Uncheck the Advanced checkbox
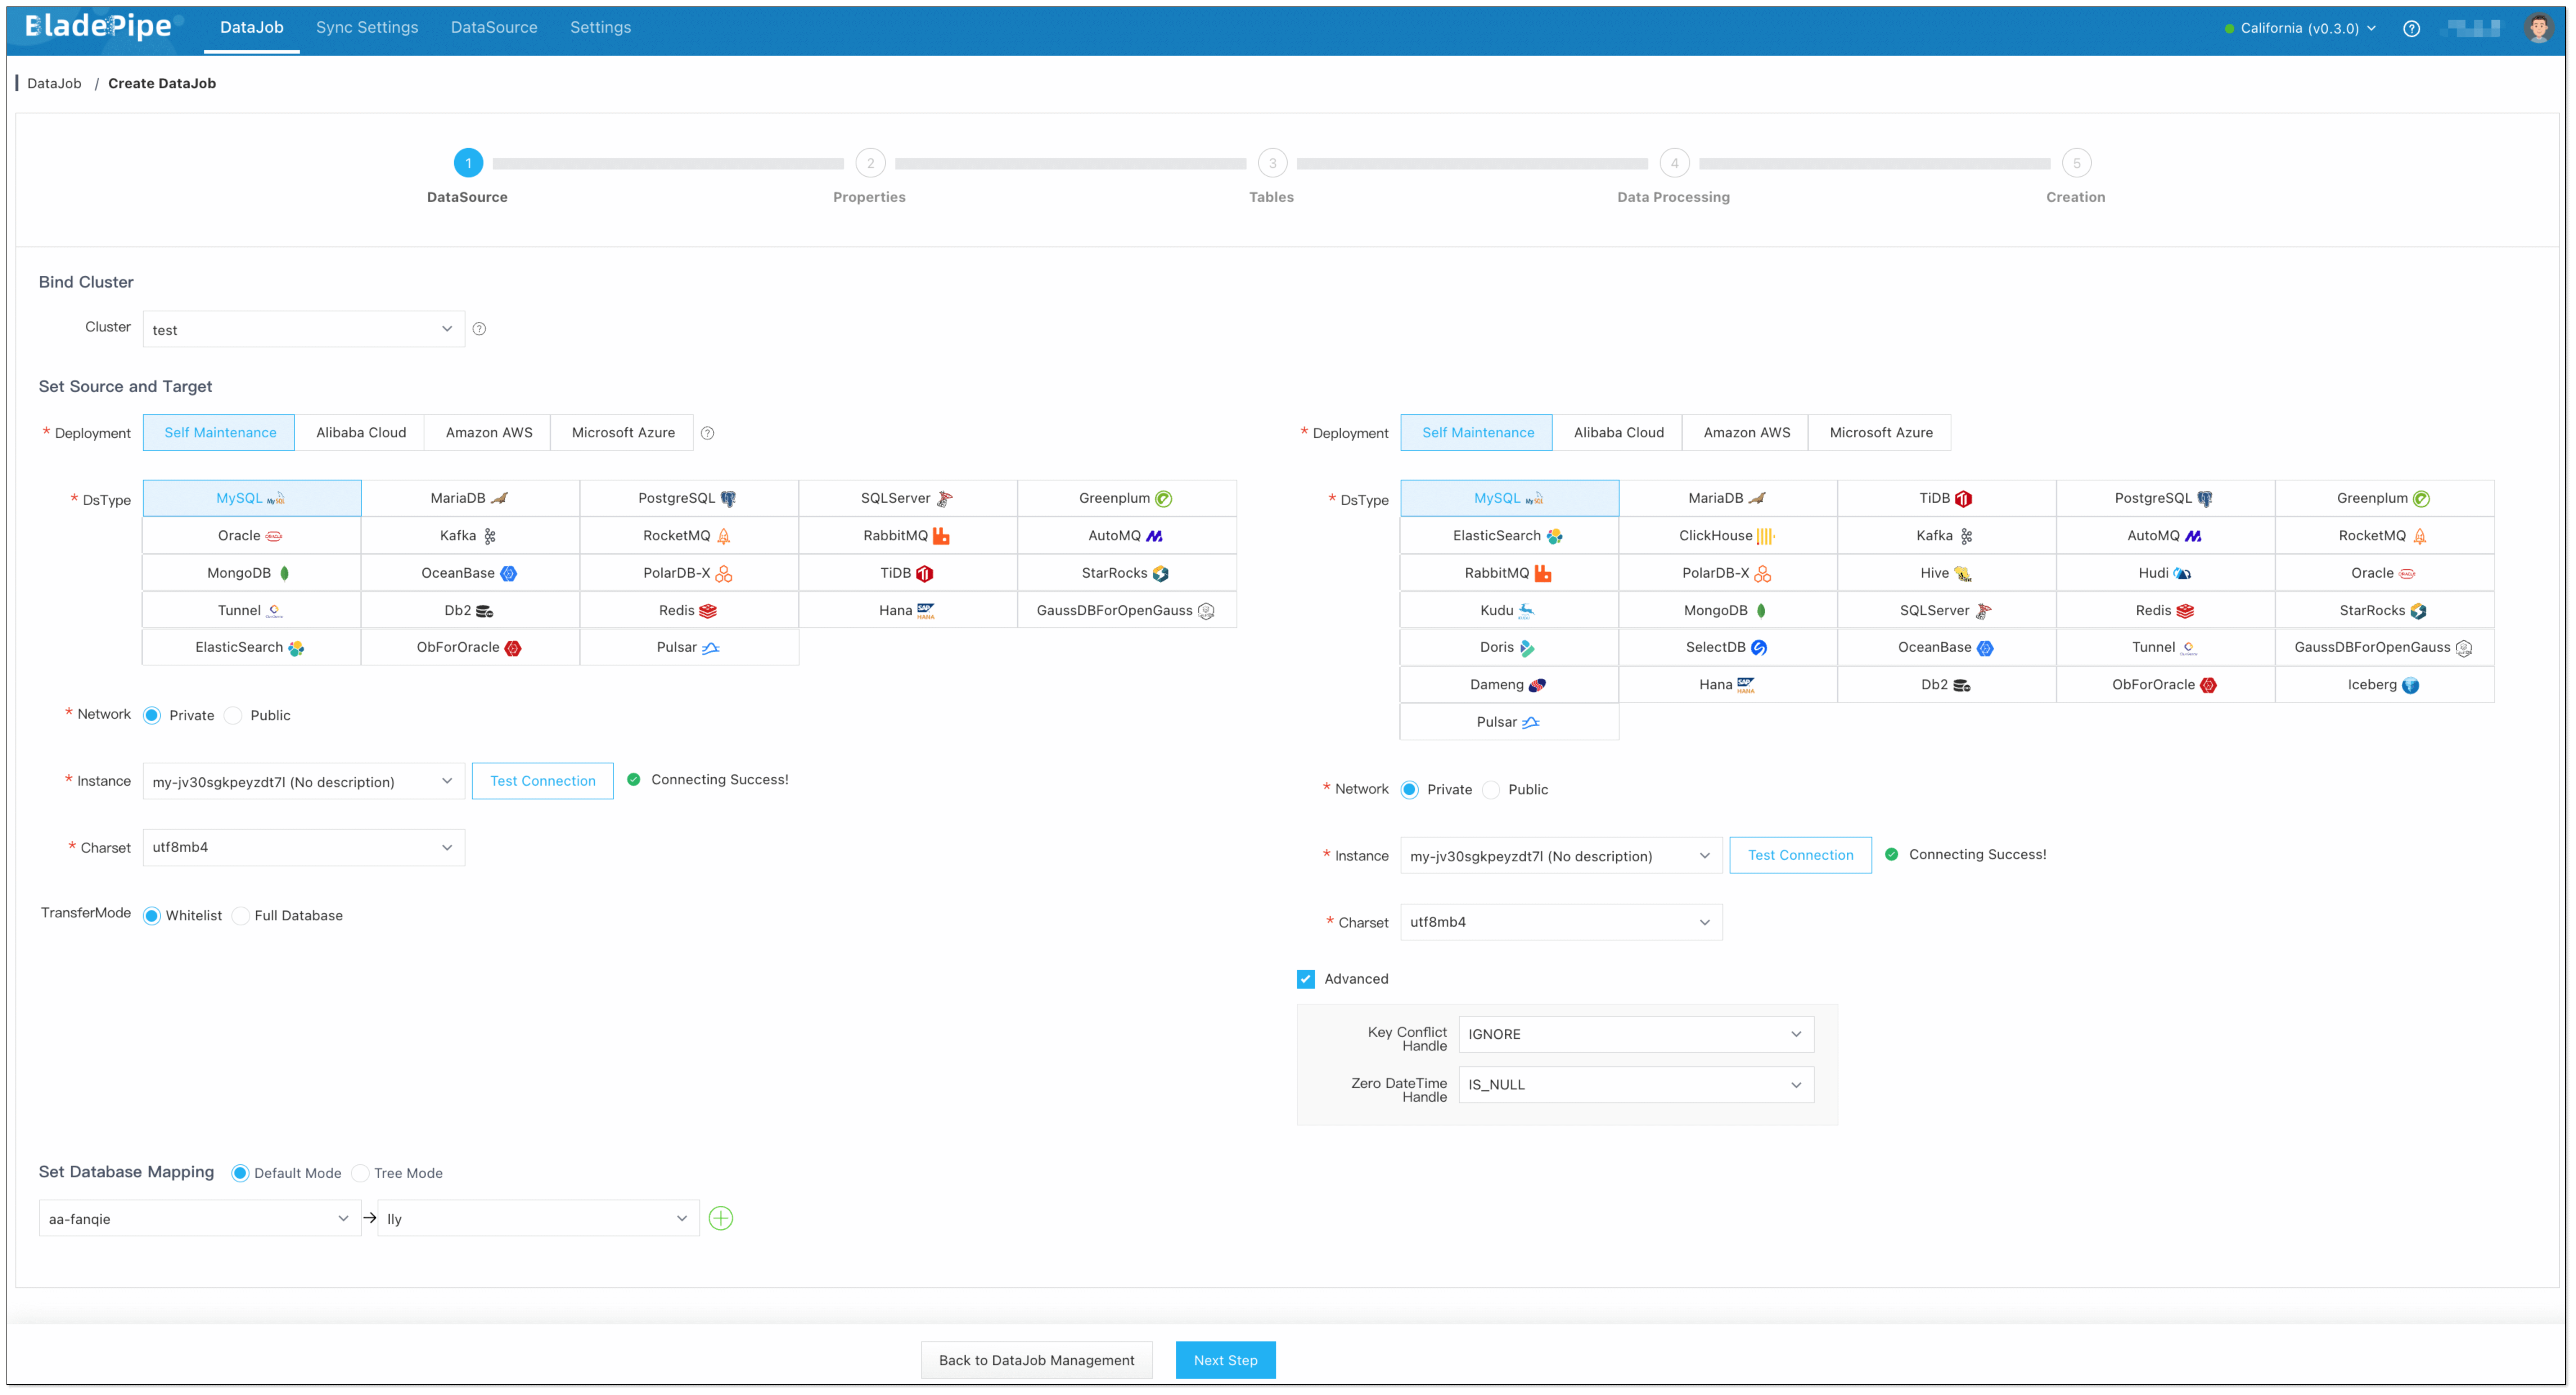 (x=1306, y=979)
